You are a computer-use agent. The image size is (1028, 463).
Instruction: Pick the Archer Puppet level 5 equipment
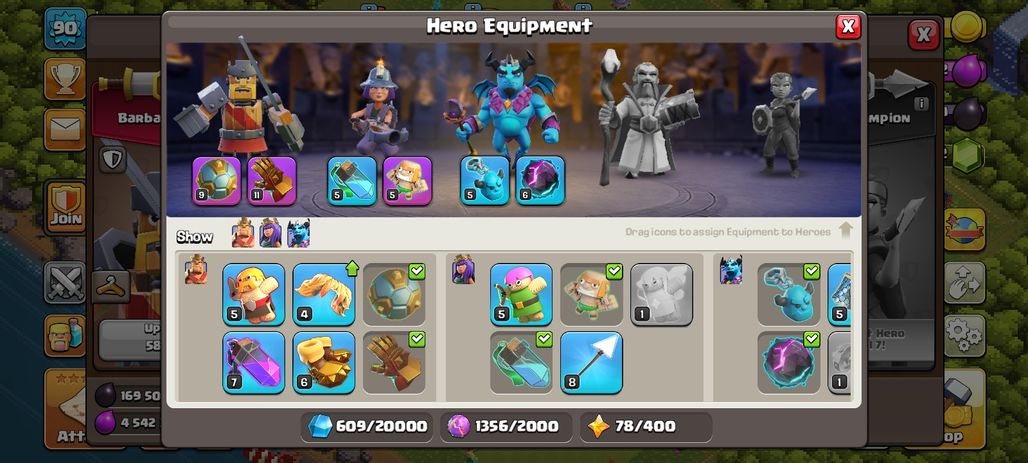pyautogui.click(x=521, y=294)
